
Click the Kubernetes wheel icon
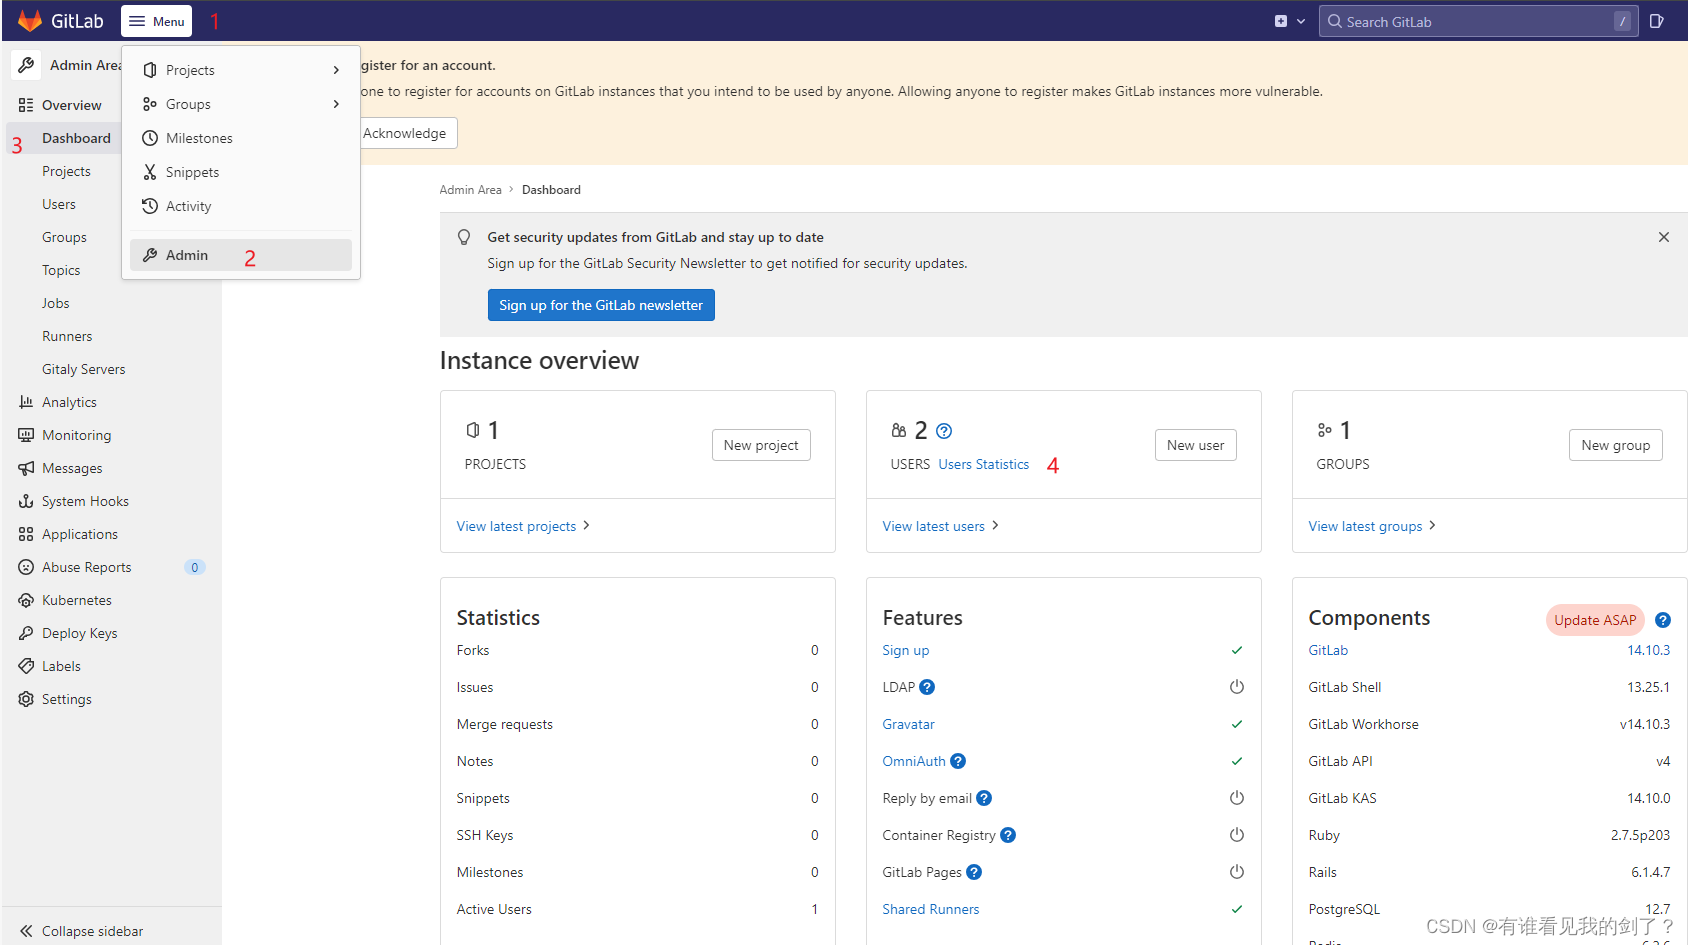[x=26, y=600]
